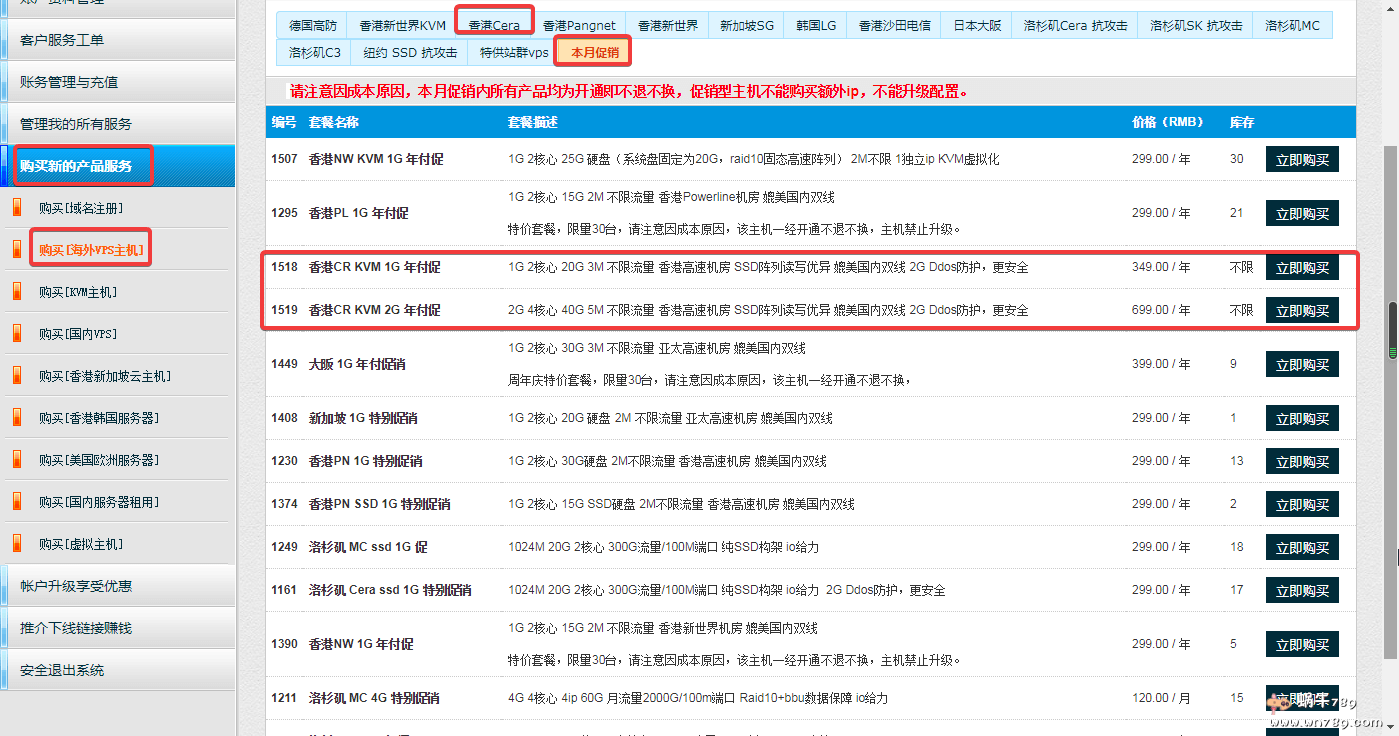Click the orange icon beside 购买[域名注册]
The height and width of the screenshot is (736, 1399).
coord(16,208)
